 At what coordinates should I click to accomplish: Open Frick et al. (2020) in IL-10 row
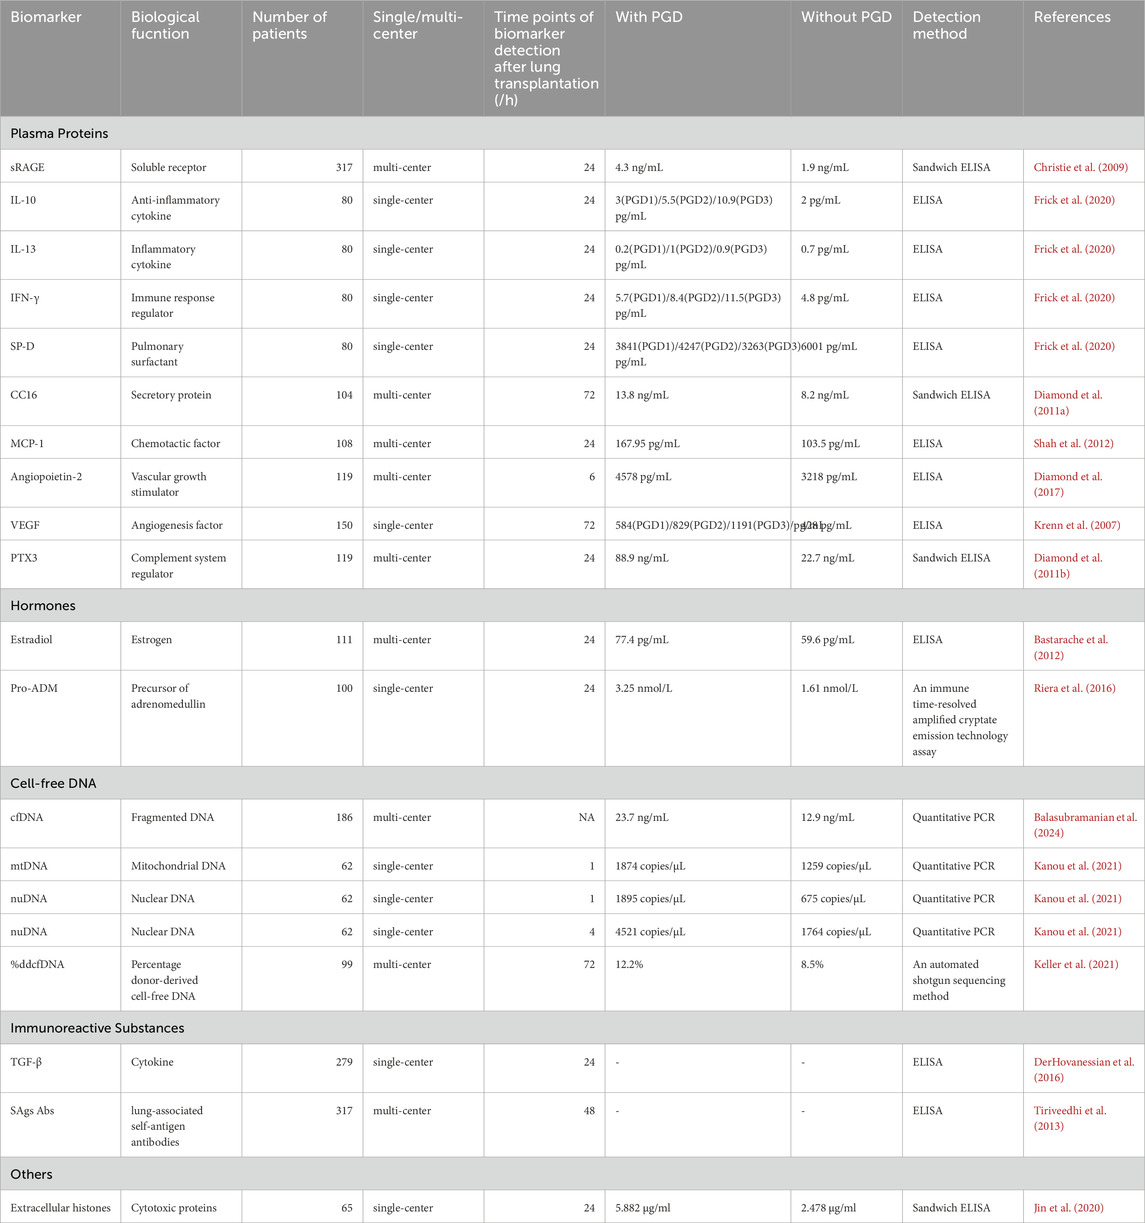[x=1074, y=200]
